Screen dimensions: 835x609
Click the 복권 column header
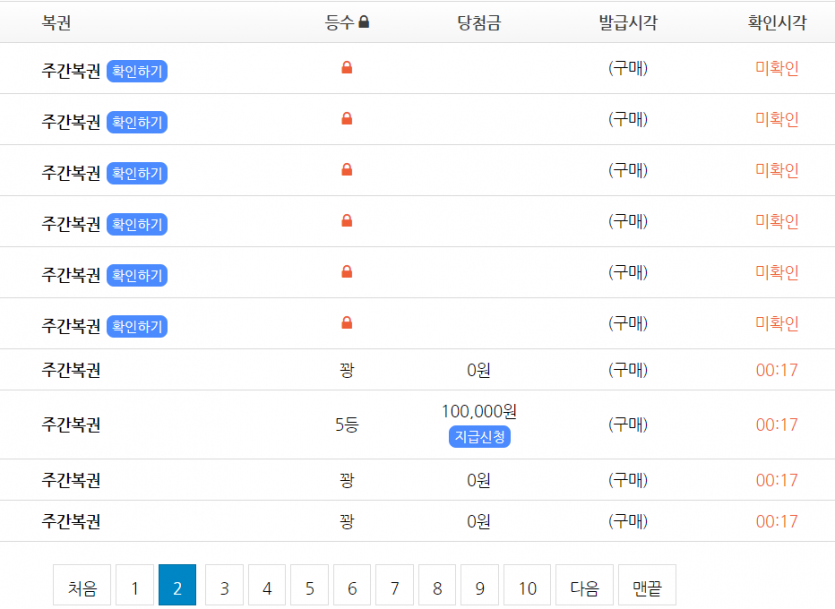pos(56,22)
